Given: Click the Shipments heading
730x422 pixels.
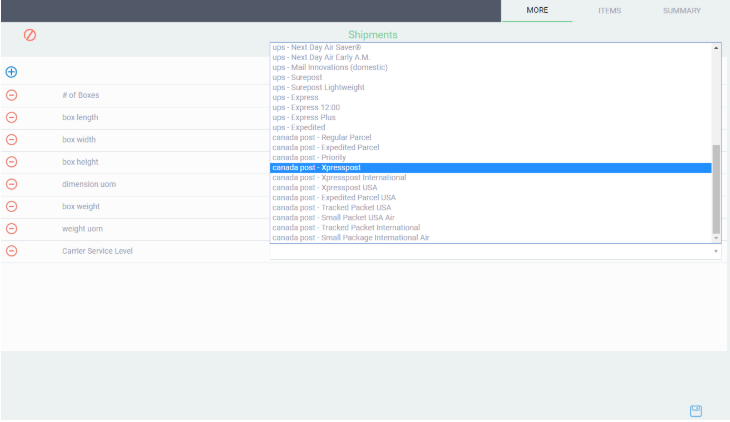Looking at the screenshot, I should coord(373,35).
